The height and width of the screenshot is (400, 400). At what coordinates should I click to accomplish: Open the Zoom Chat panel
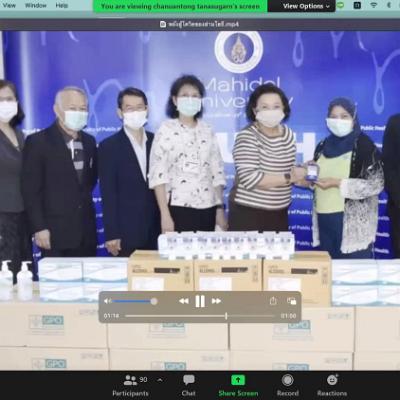[189, 385]
